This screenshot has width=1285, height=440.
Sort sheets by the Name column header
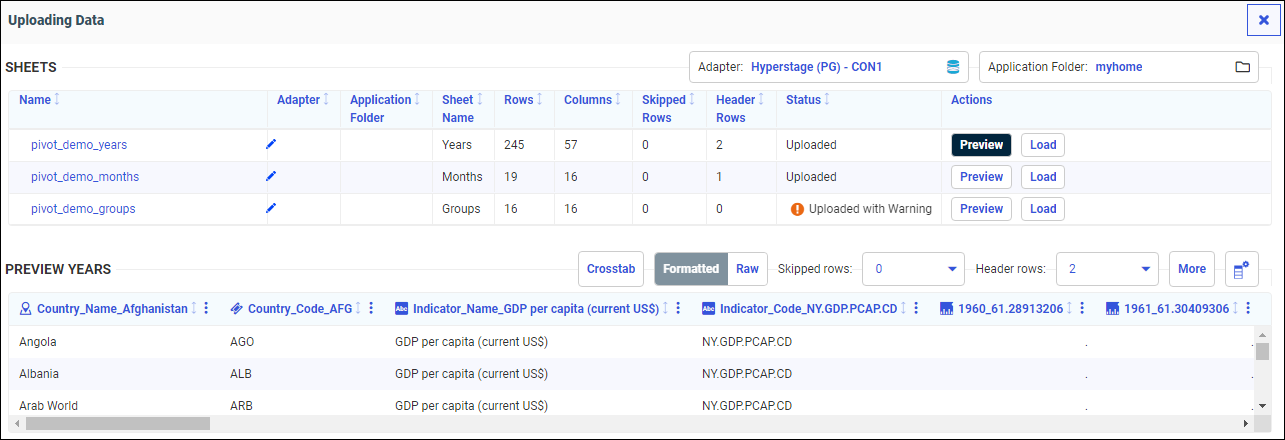click(35, 100)
